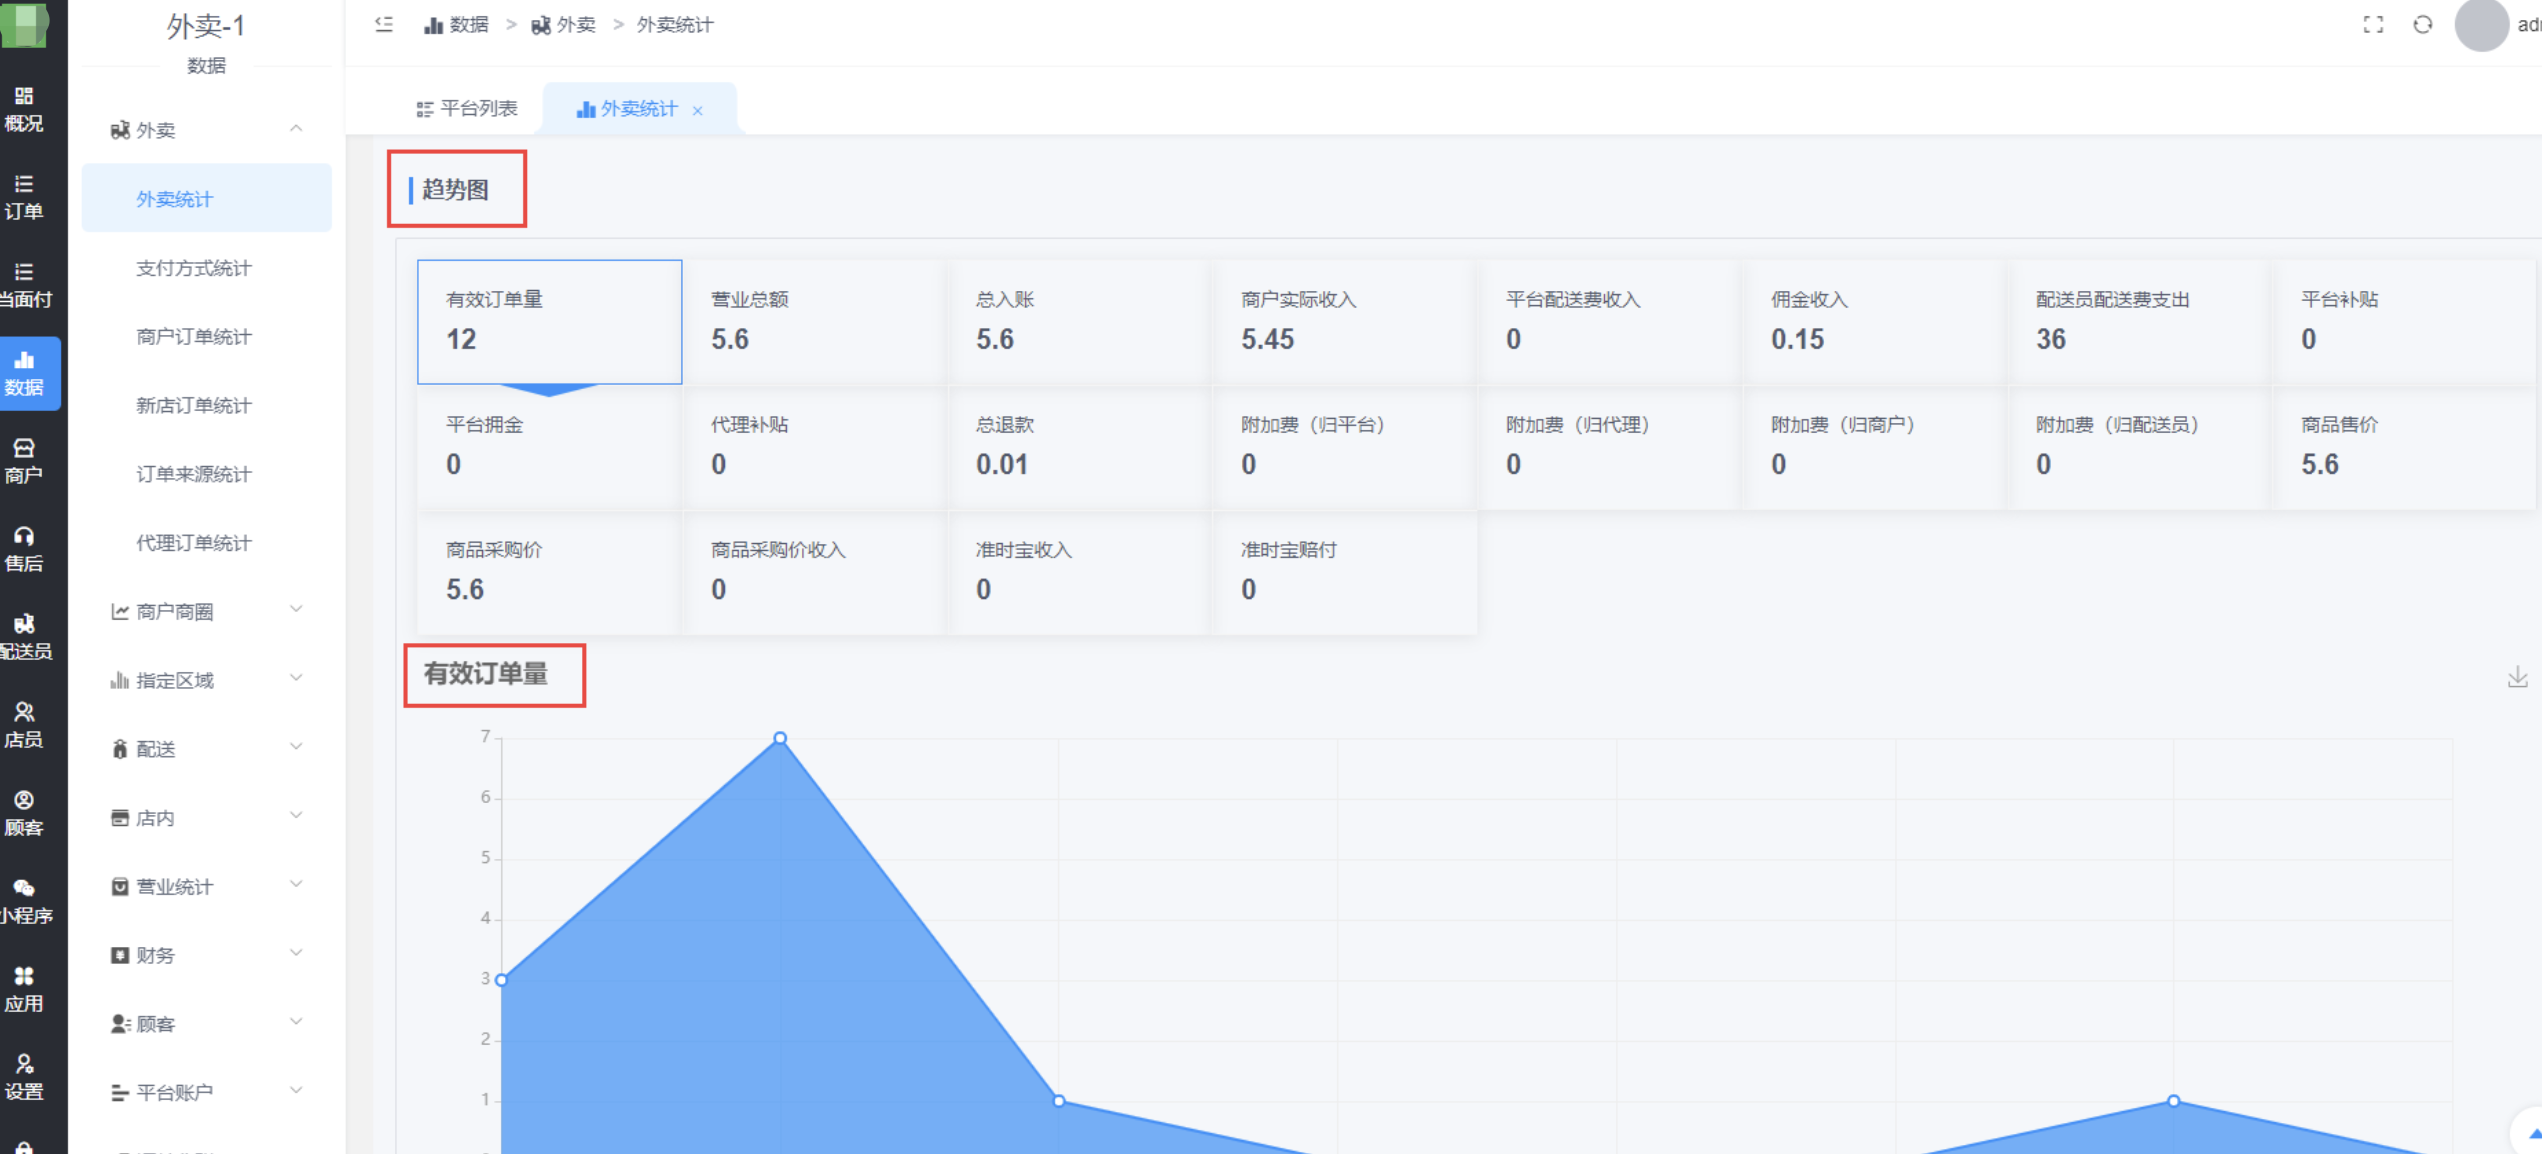Open the 配送员 courier sidebar icon
2542x1154 pixels.
coord(24,637)
